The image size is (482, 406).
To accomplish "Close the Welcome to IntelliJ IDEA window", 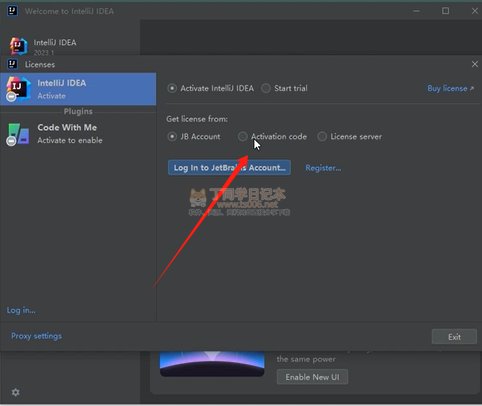I will 475,11.
